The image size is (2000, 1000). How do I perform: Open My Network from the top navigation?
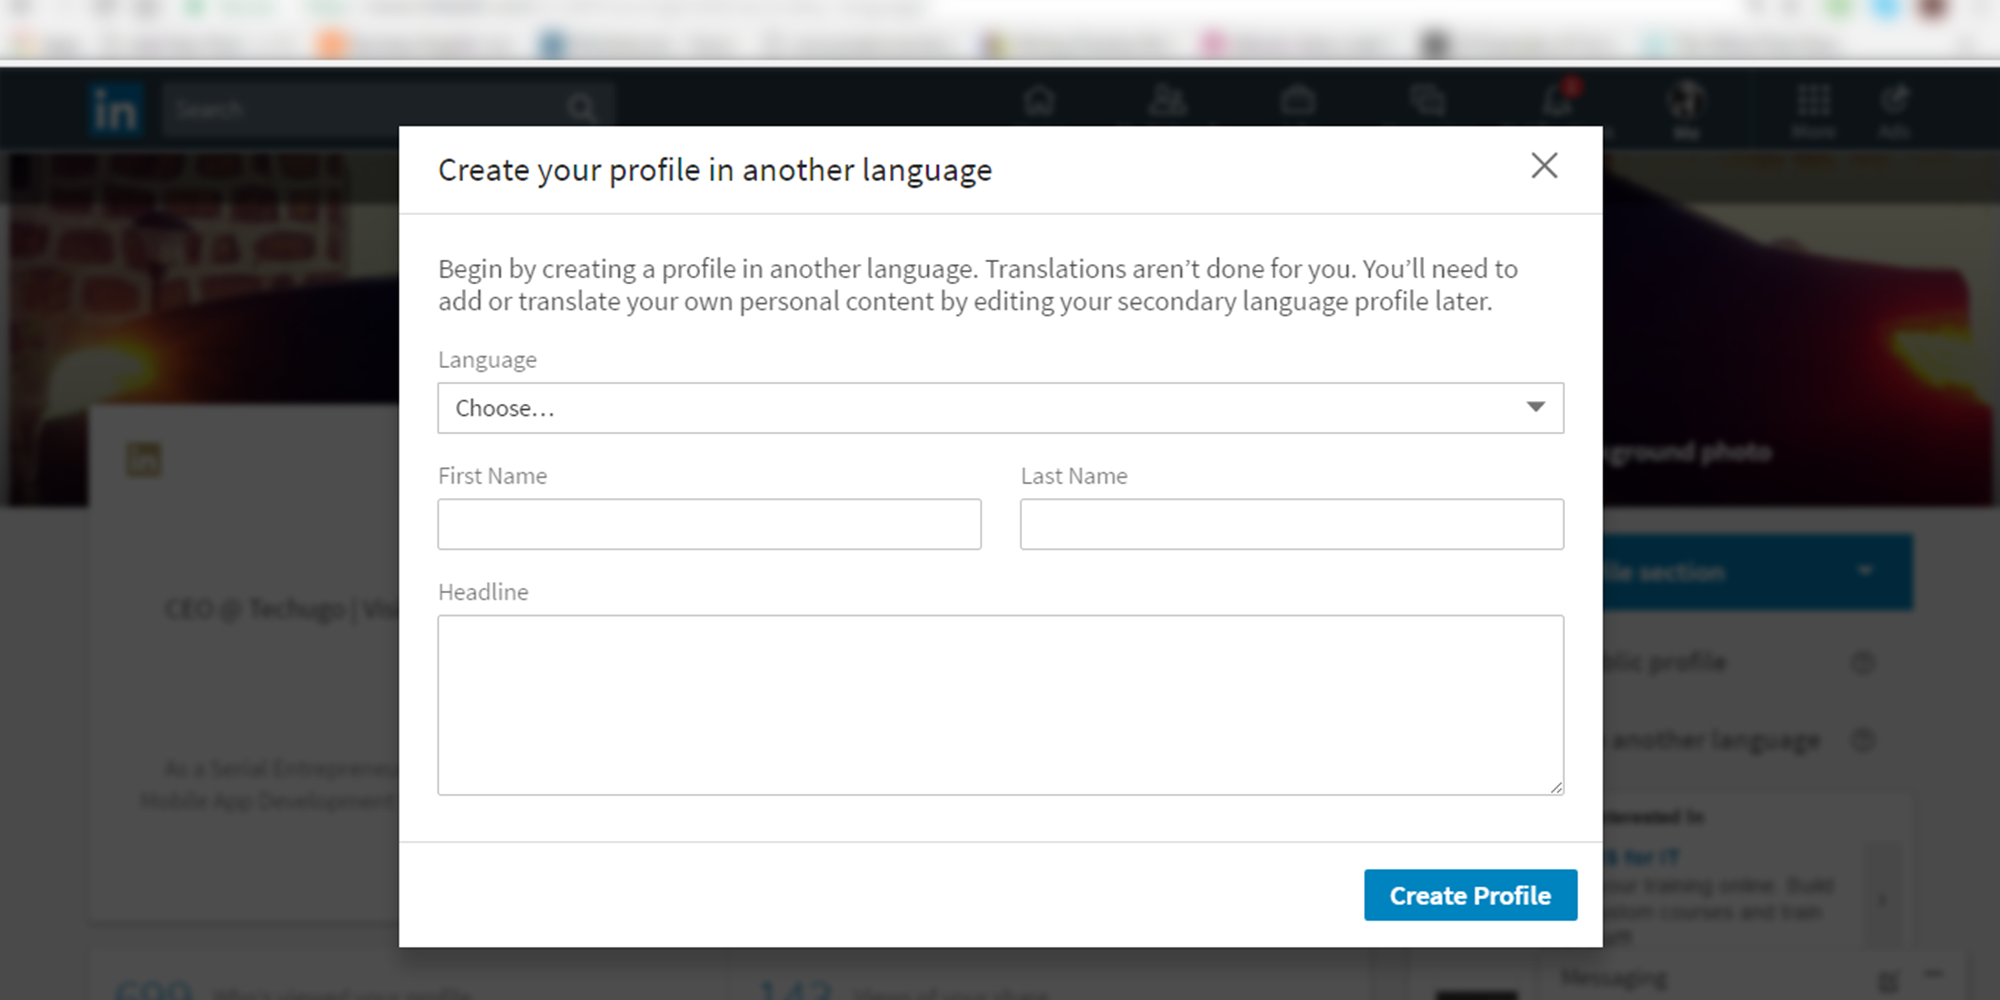click(1168, 100)
